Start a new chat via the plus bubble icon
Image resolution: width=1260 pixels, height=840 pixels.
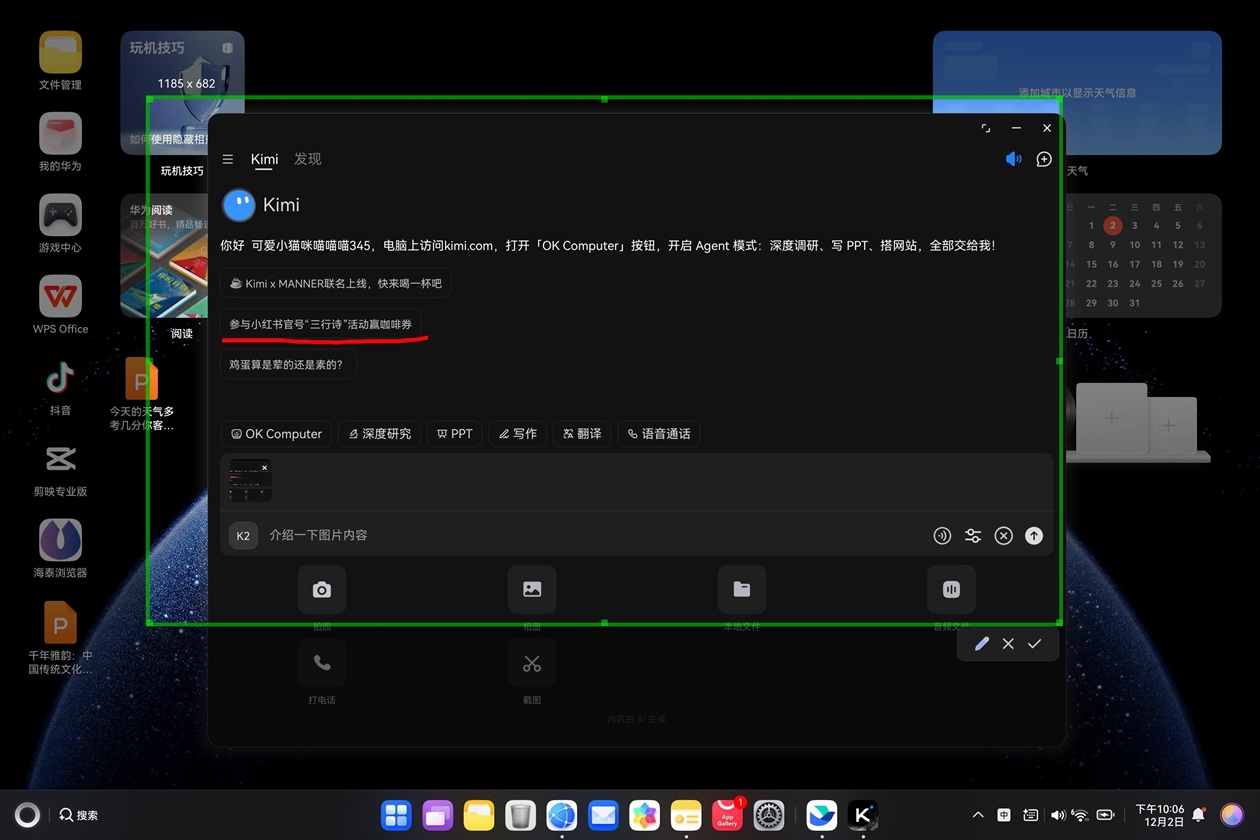(x=1043, y=159)
